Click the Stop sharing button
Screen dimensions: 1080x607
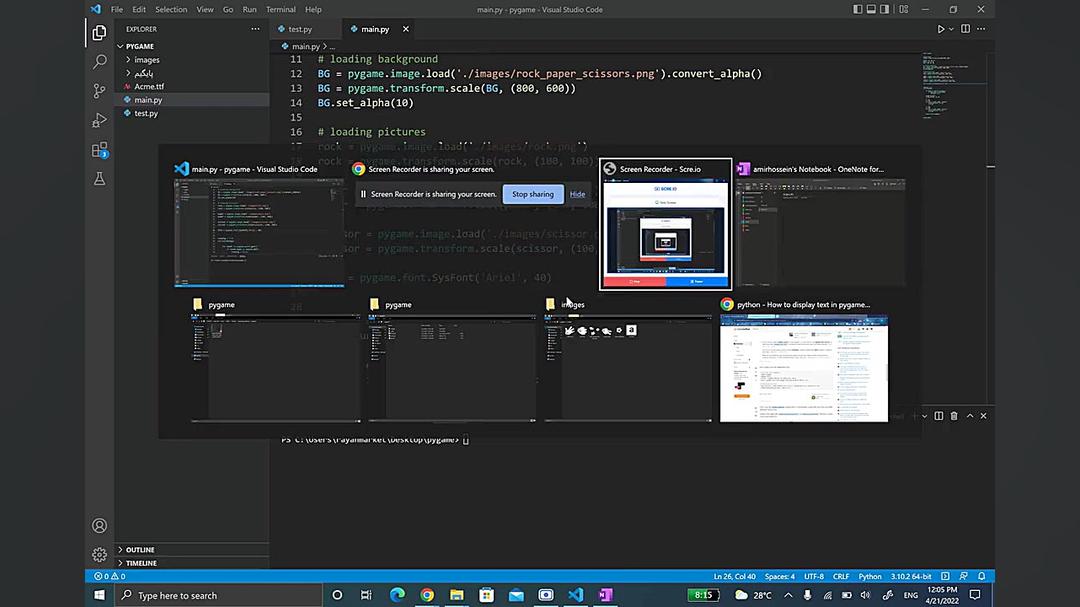point(533,194)
